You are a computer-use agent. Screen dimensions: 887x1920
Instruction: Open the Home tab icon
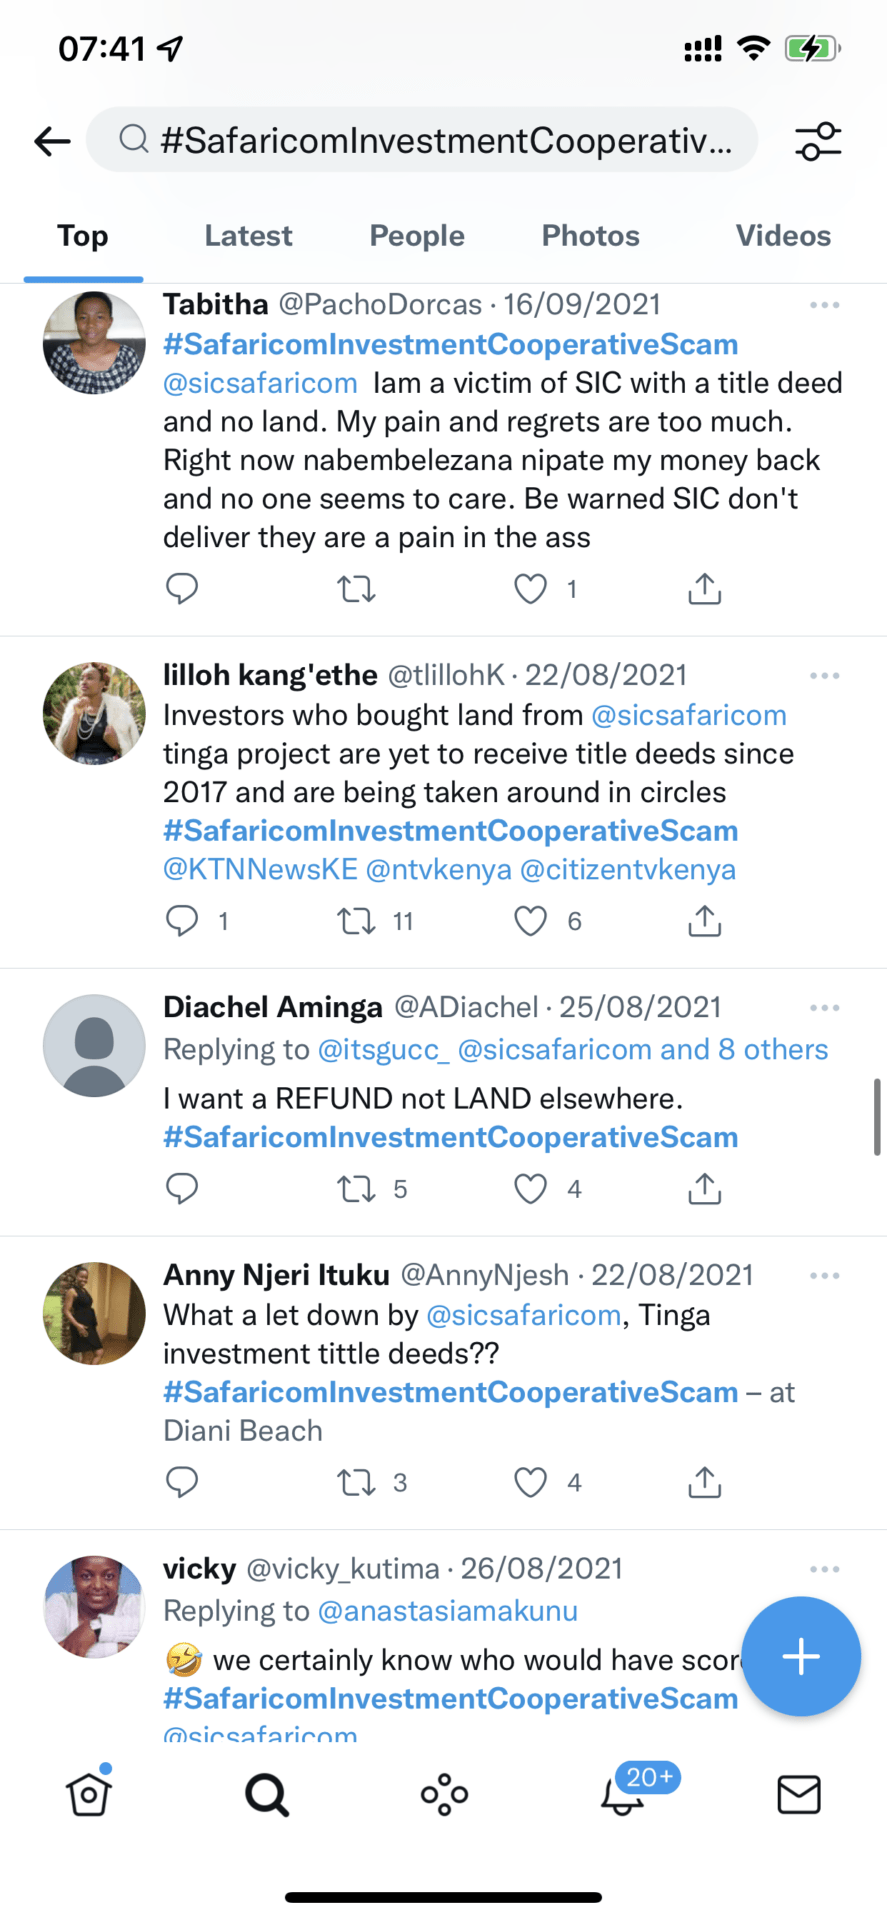pos(89,1794)
